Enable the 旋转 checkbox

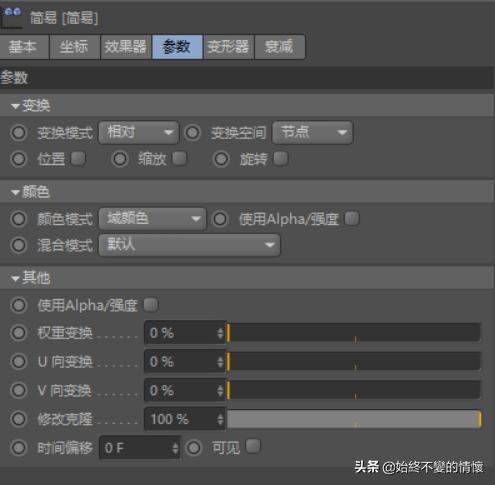pyautogui.click(x=281, y=159)
